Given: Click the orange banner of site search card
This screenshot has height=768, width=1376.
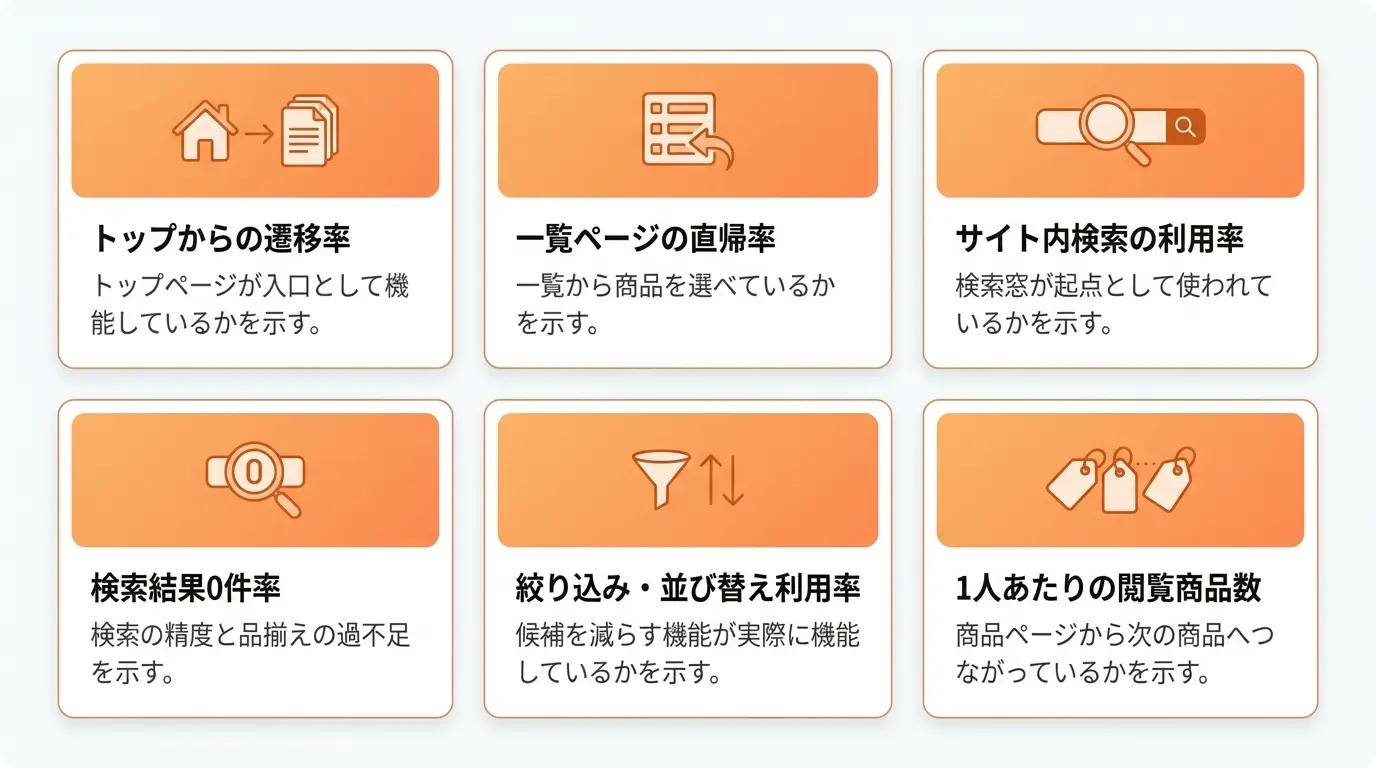Looking at the screenshot, I should (1120, 131).
